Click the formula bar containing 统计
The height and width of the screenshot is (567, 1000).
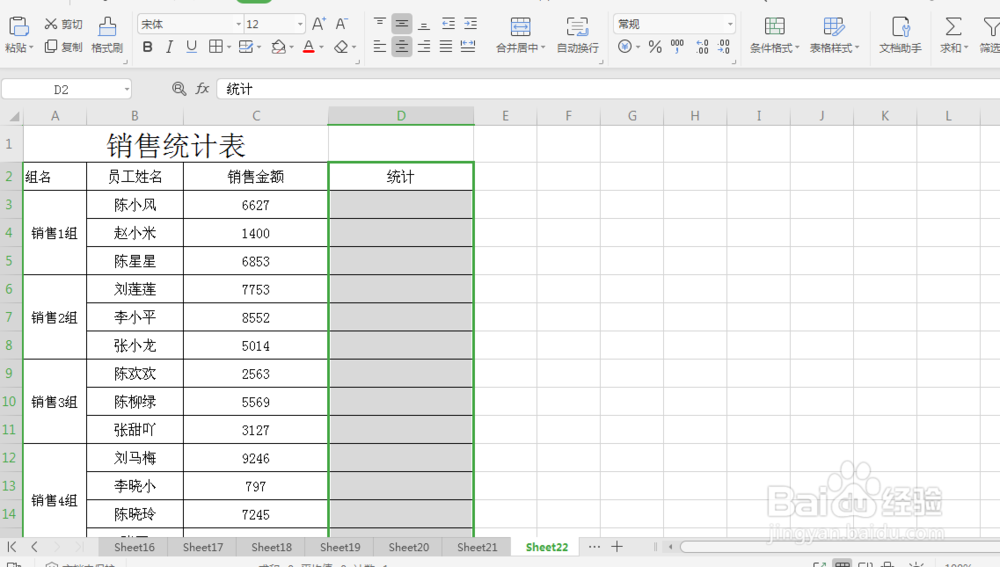[608, 89]
